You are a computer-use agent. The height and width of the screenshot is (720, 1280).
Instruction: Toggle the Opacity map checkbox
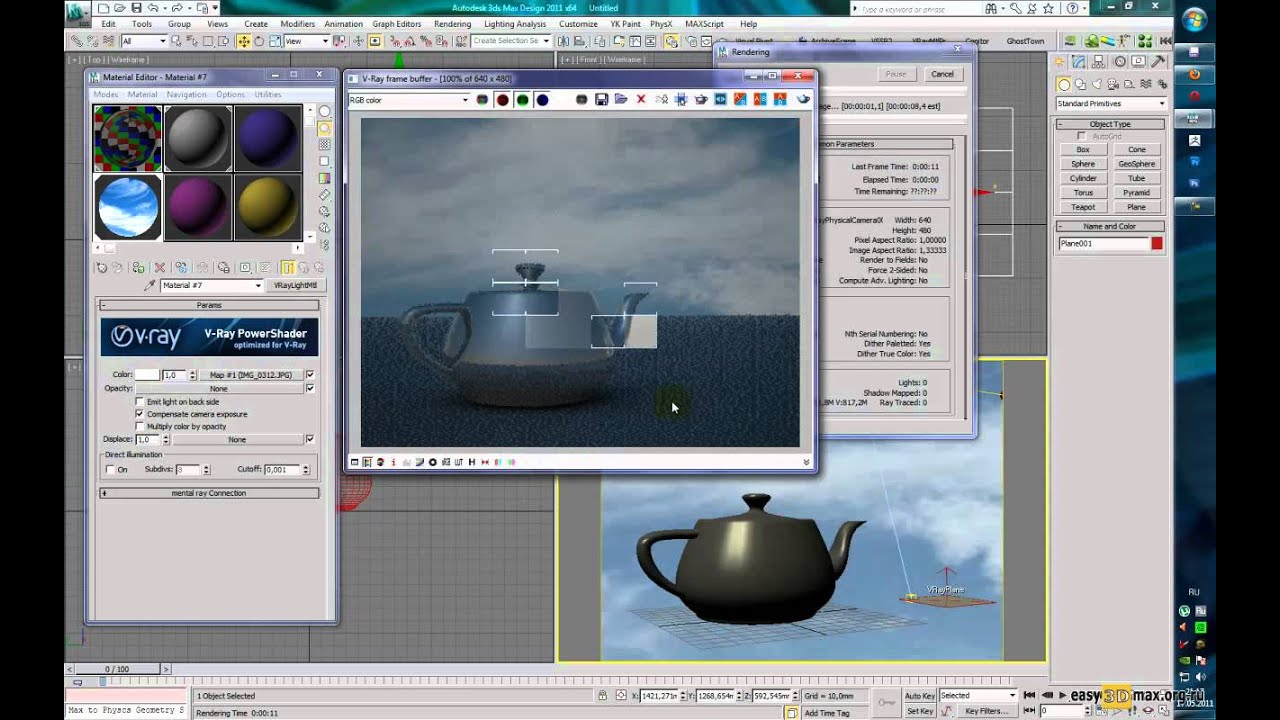point(310,388)
